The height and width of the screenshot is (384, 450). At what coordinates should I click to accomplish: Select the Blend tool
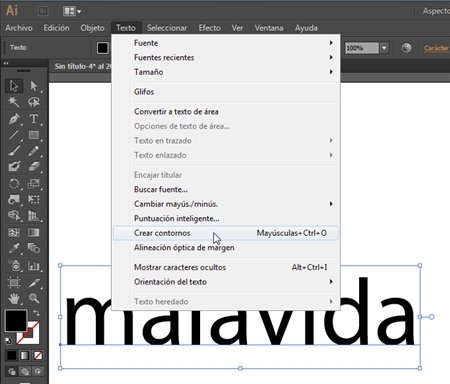(x=34, y=248)
